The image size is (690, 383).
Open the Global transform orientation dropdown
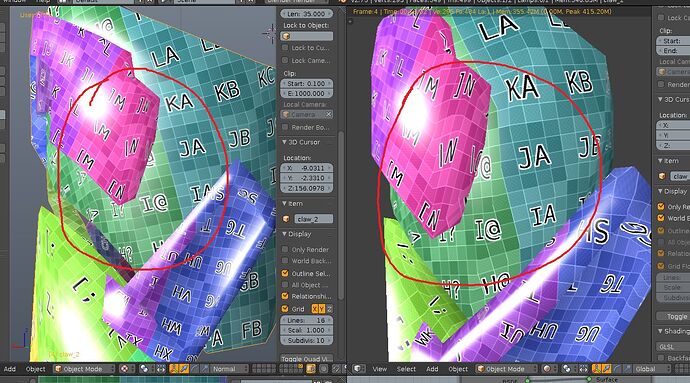click(652, 369)
